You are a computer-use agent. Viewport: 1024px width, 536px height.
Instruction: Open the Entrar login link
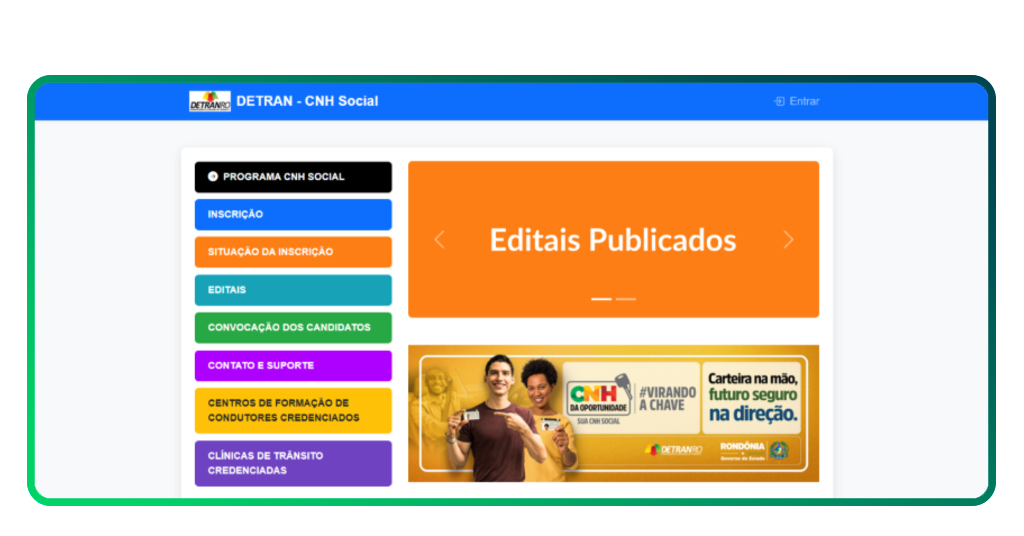tap(797, 101)
